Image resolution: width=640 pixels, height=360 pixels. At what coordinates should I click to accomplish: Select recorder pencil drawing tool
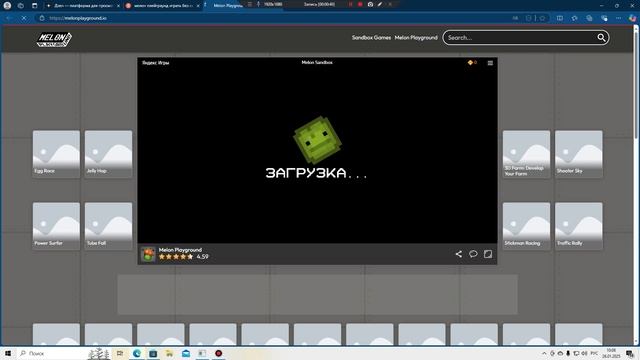[x=380, y=4]
